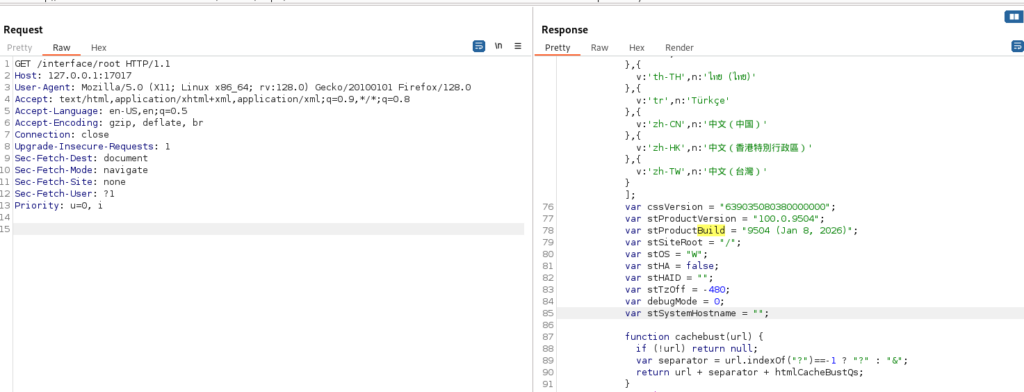
Task: Click the var stHA = false line
Action: (671, 265)
